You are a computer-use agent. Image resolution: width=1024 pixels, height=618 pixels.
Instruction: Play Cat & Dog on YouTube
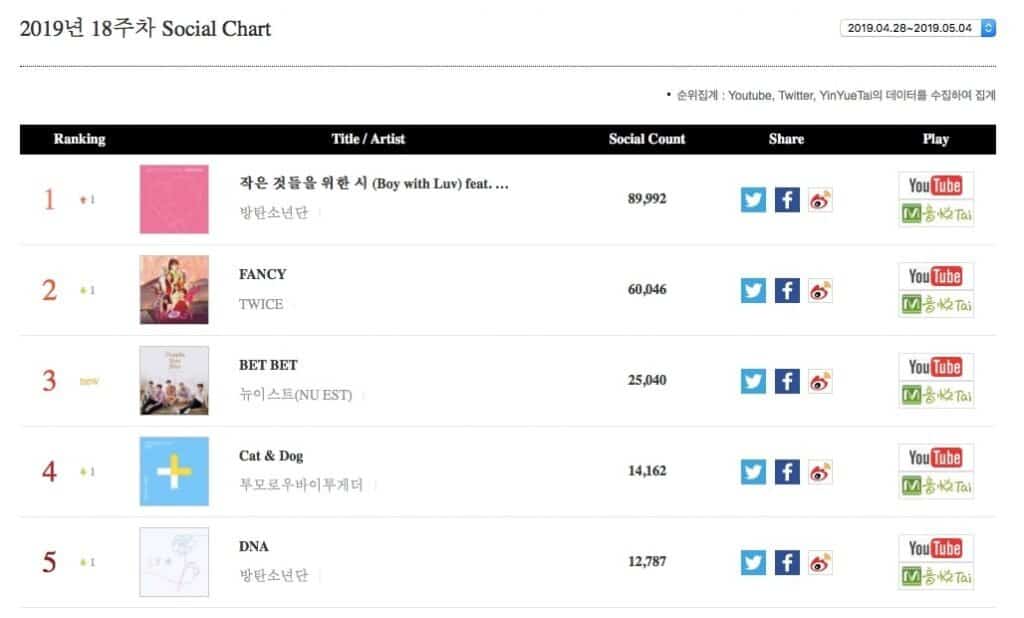point(935,458)
